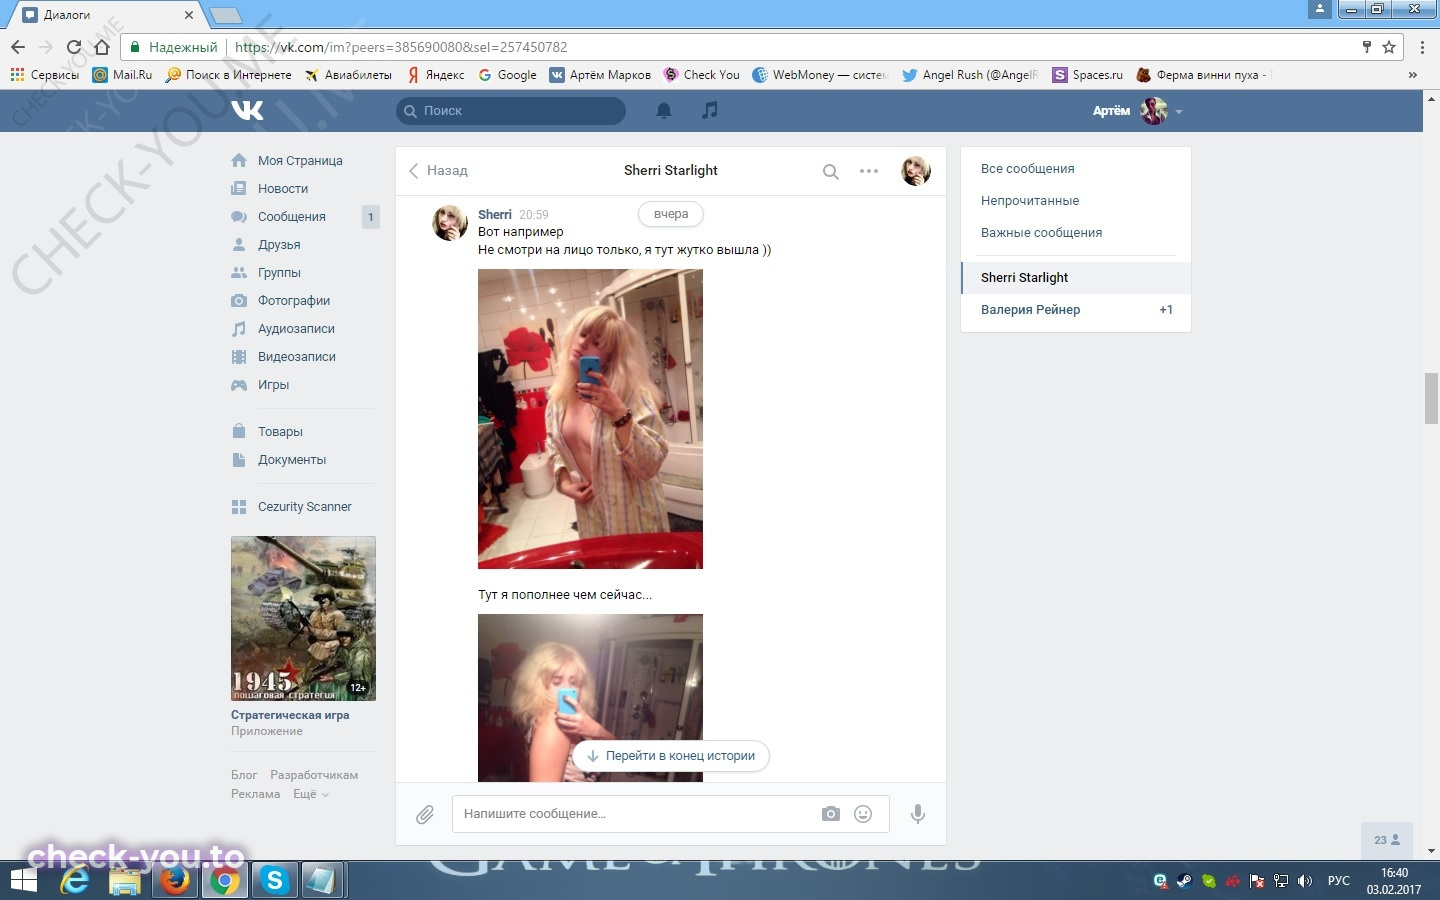
Task: Open the Chrome three-dot menu
Action: (1422, 47)
